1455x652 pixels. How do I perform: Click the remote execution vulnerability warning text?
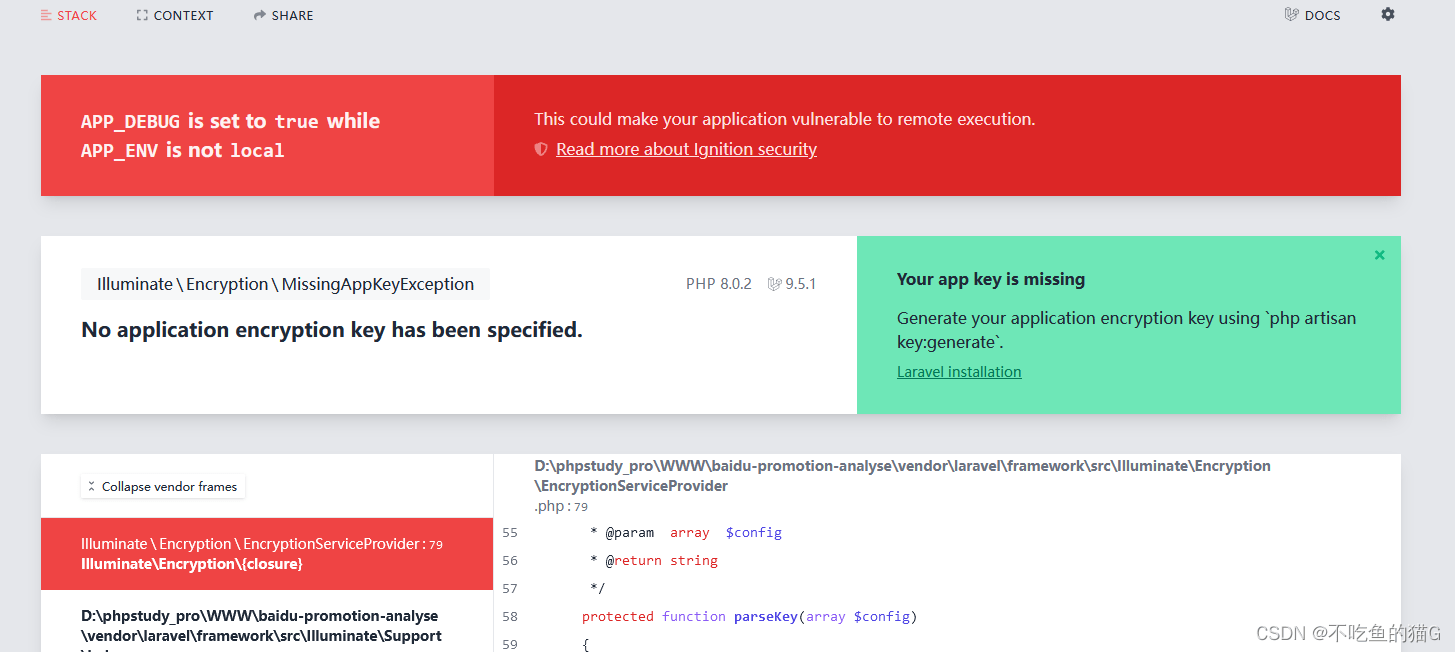(x=785, y=119)
